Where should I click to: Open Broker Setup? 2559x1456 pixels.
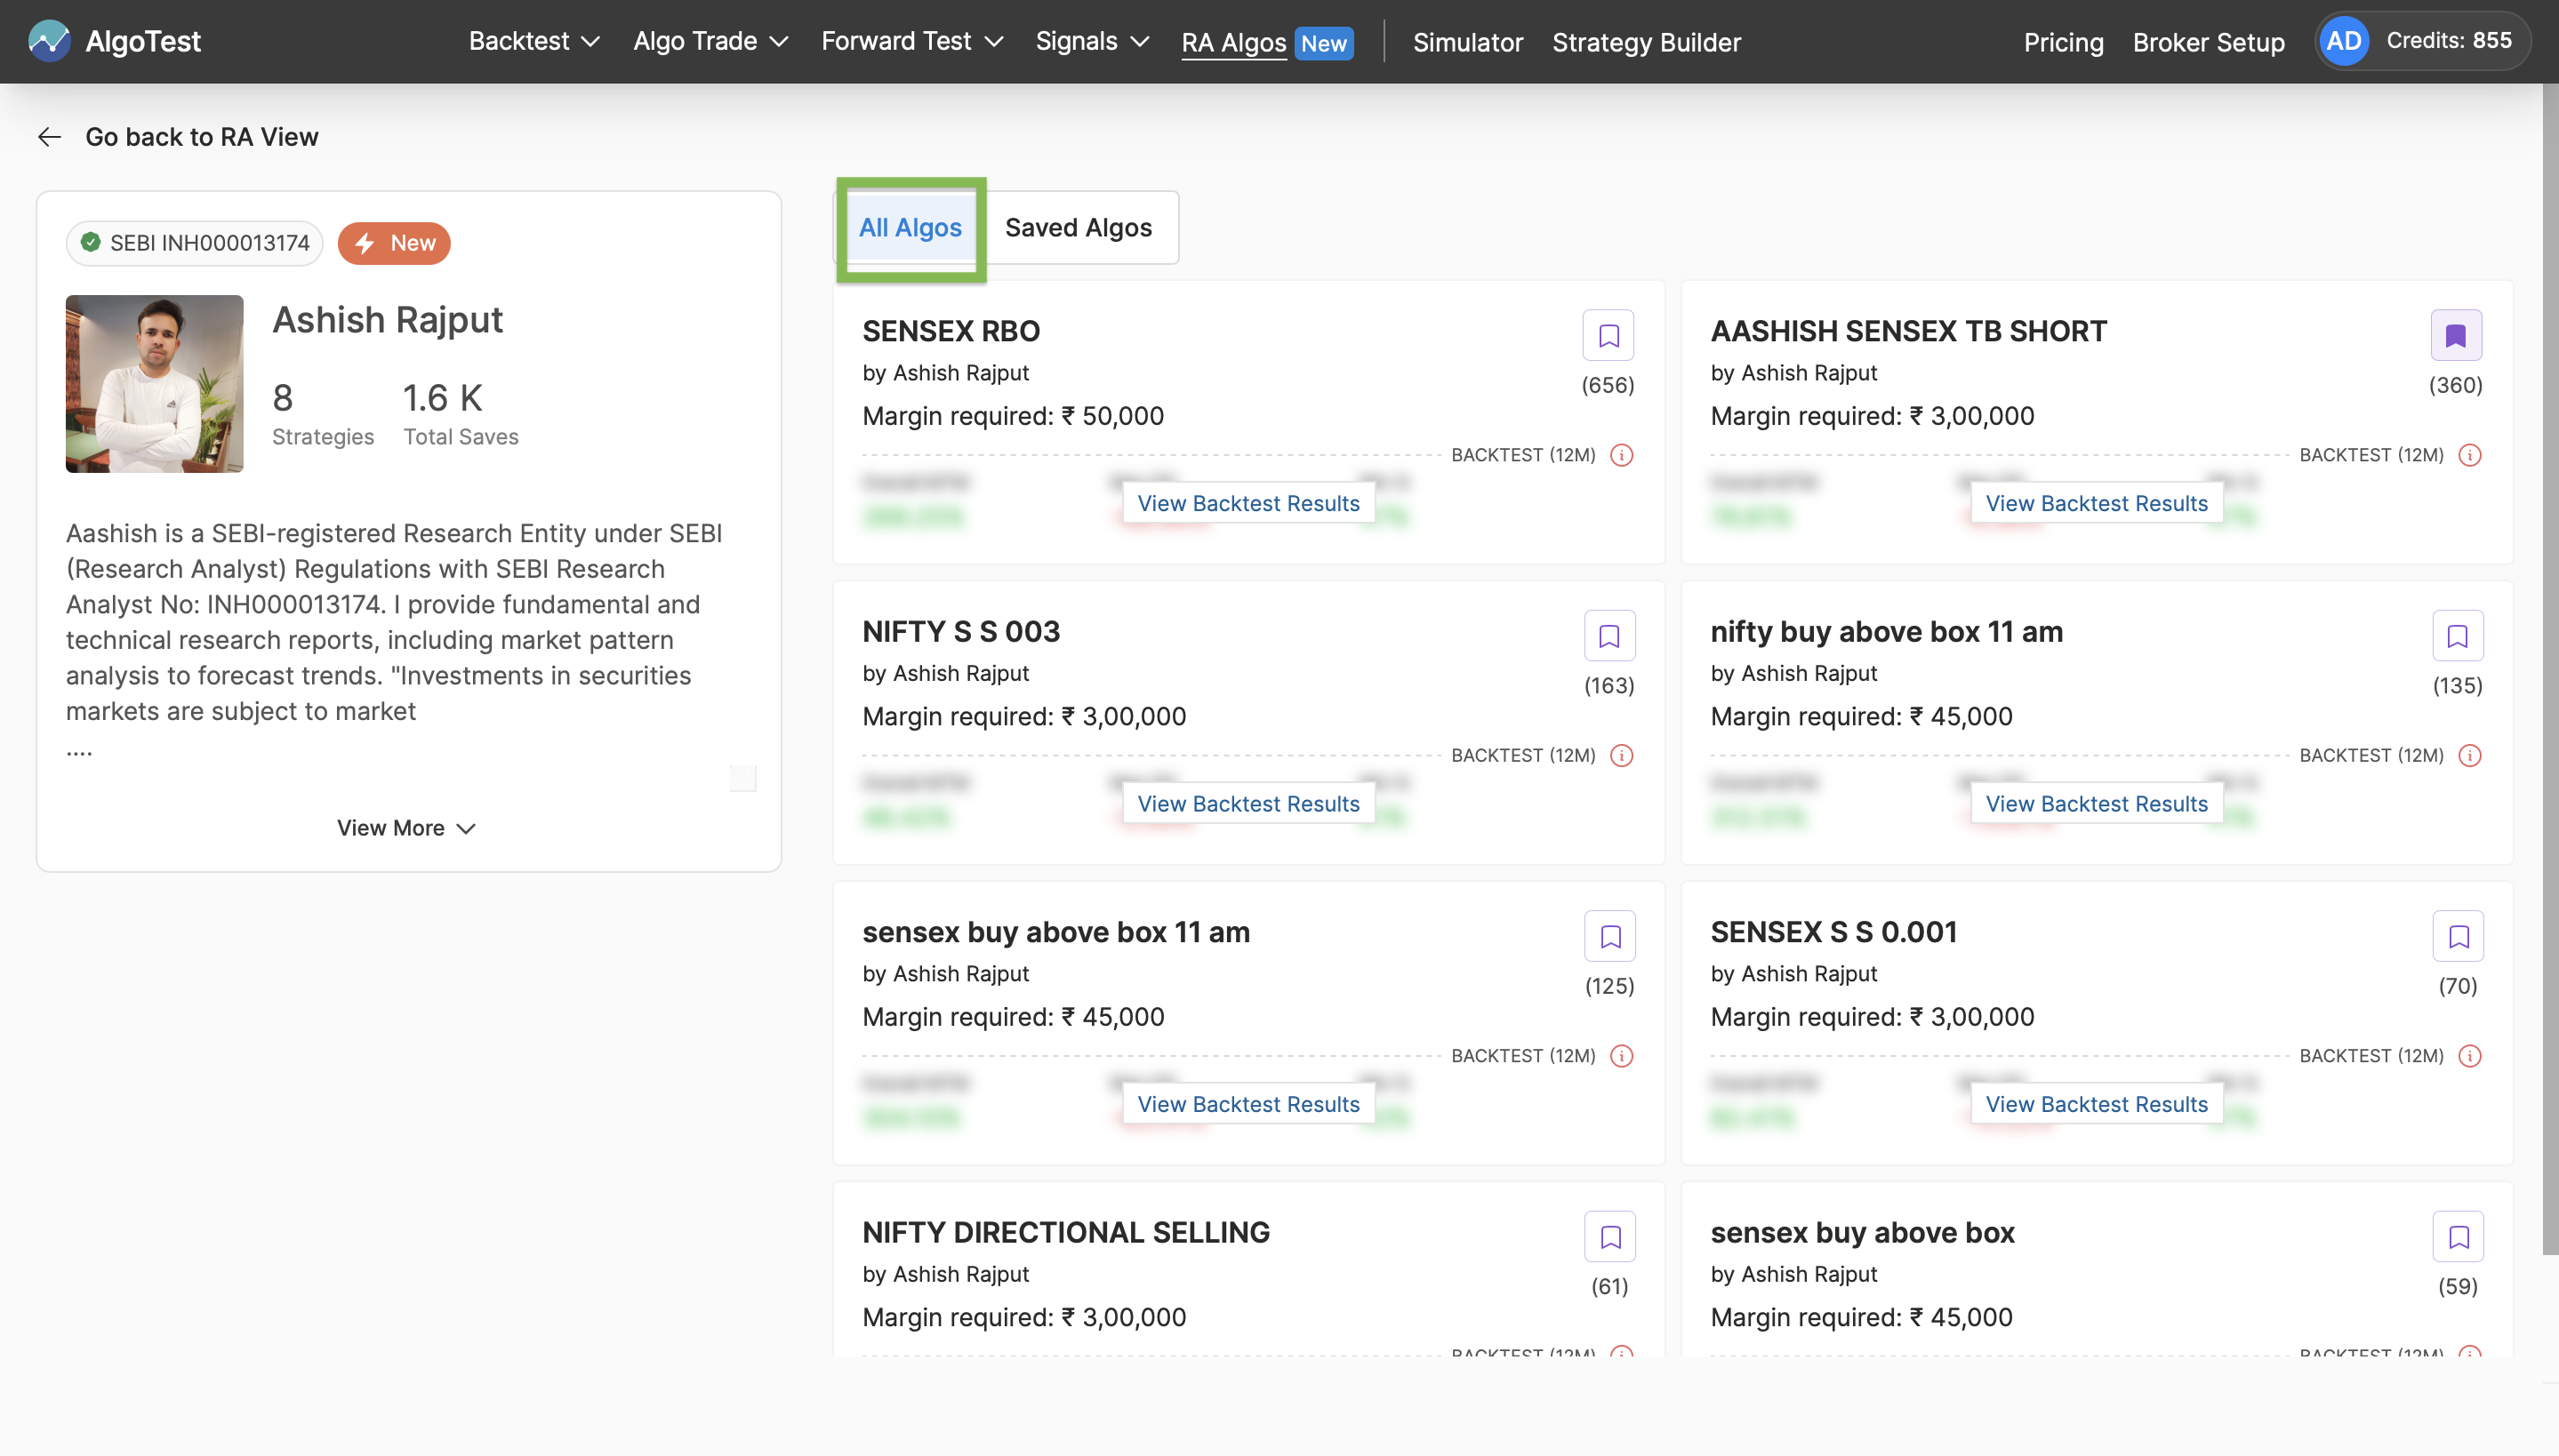2208,42
